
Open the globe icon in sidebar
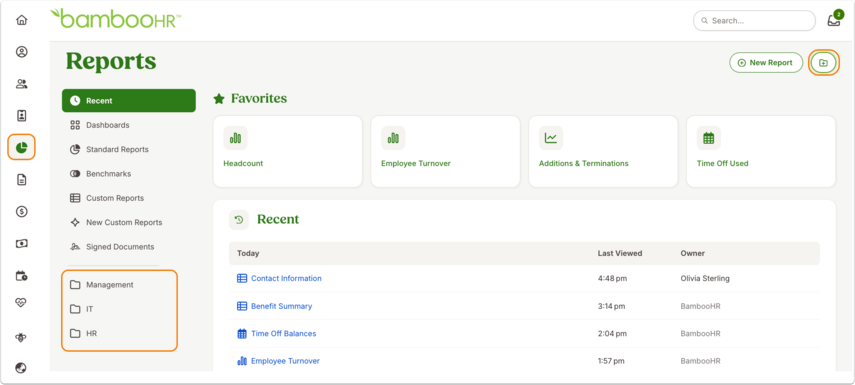coord(21,368)
